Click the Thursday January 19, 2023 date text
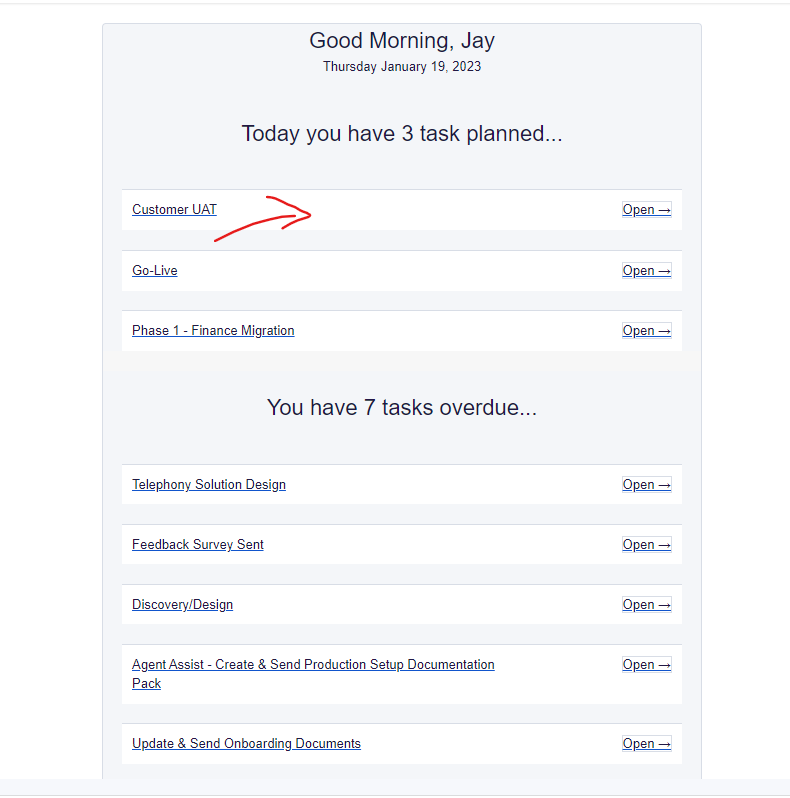 tap(402, 67)
